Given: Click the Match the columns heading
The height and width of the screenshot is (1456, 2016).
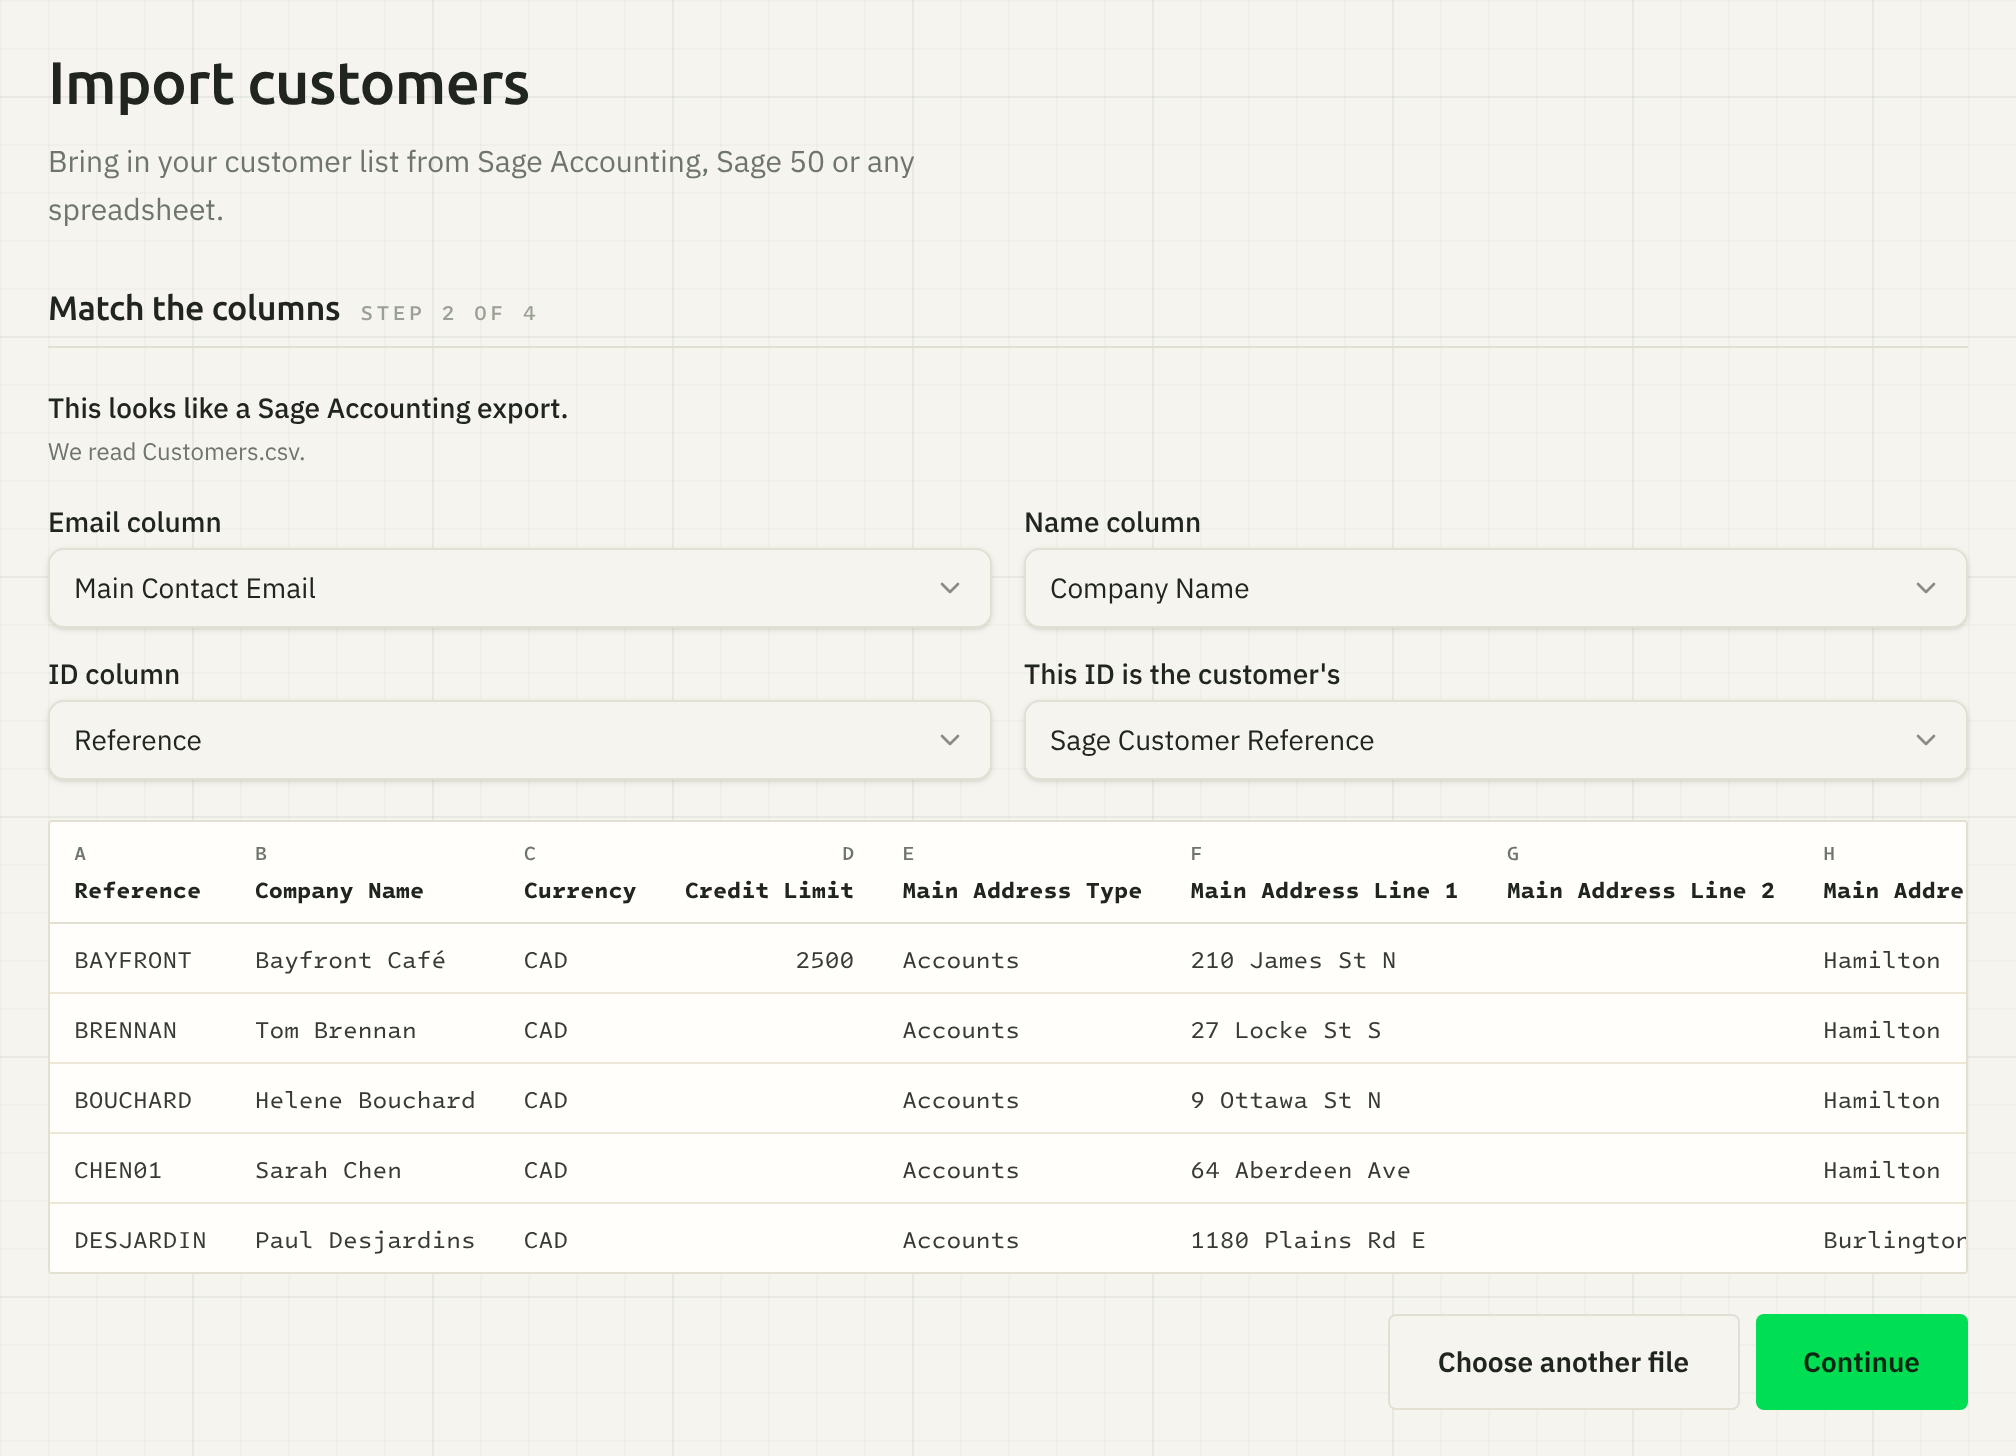Looking at the screenshot, I should tap(194, 309).
